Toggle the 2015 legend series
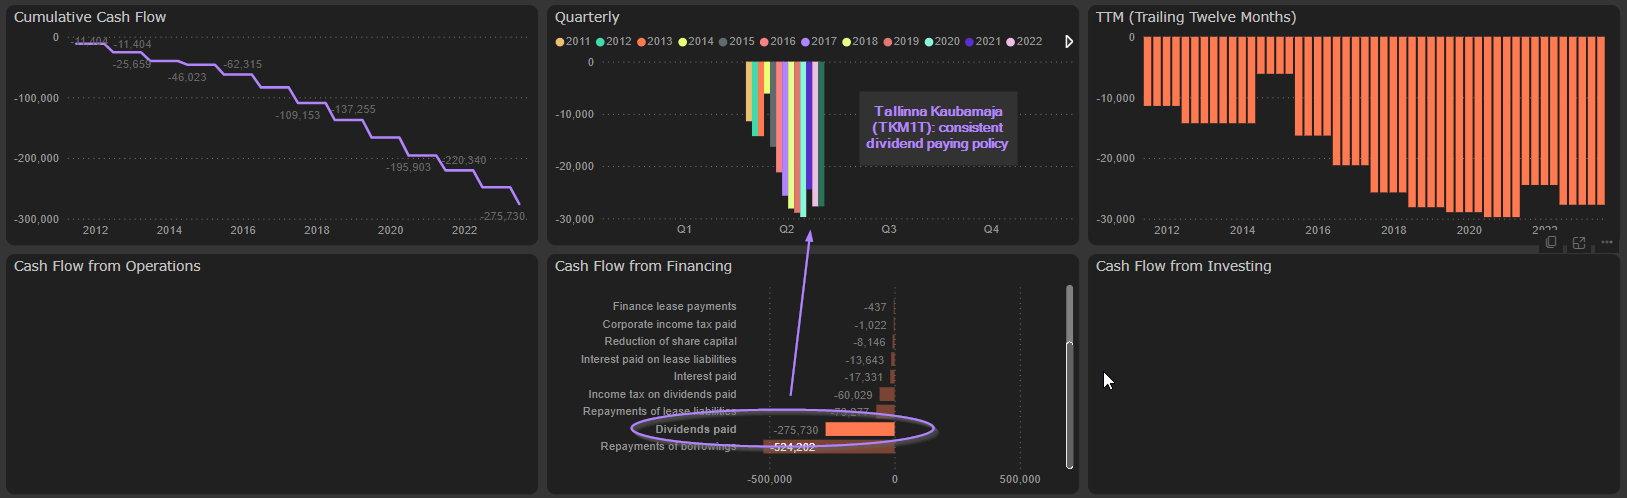The image size is (1627, 498). coord(736,42)
